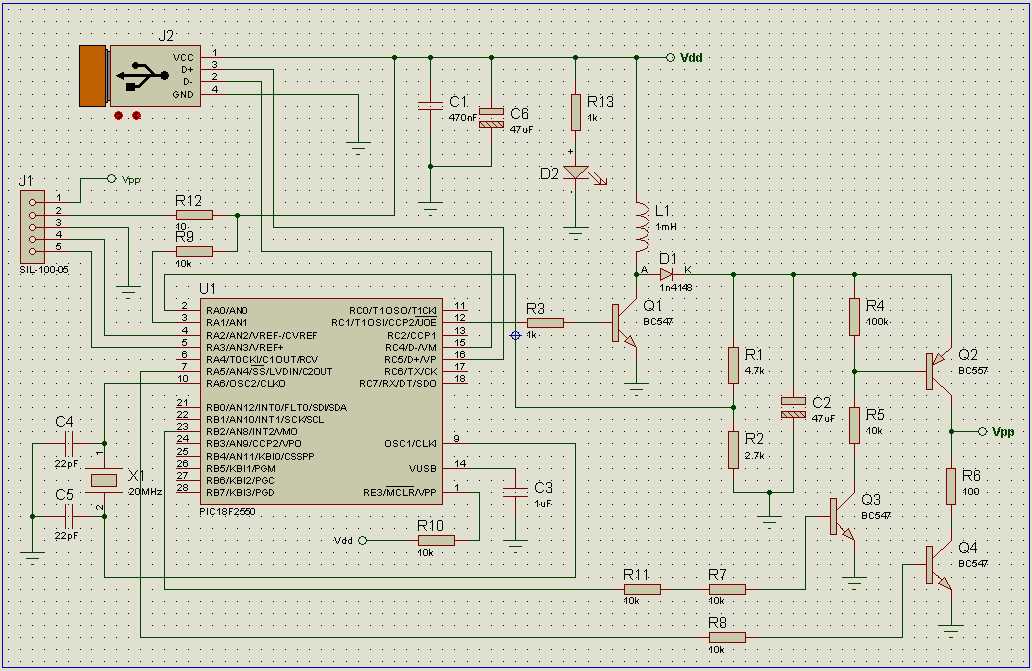The width and height of the screenshot is (1032, 671).
Task: Select resistor R2 2.7k
Action: point(734,450)
